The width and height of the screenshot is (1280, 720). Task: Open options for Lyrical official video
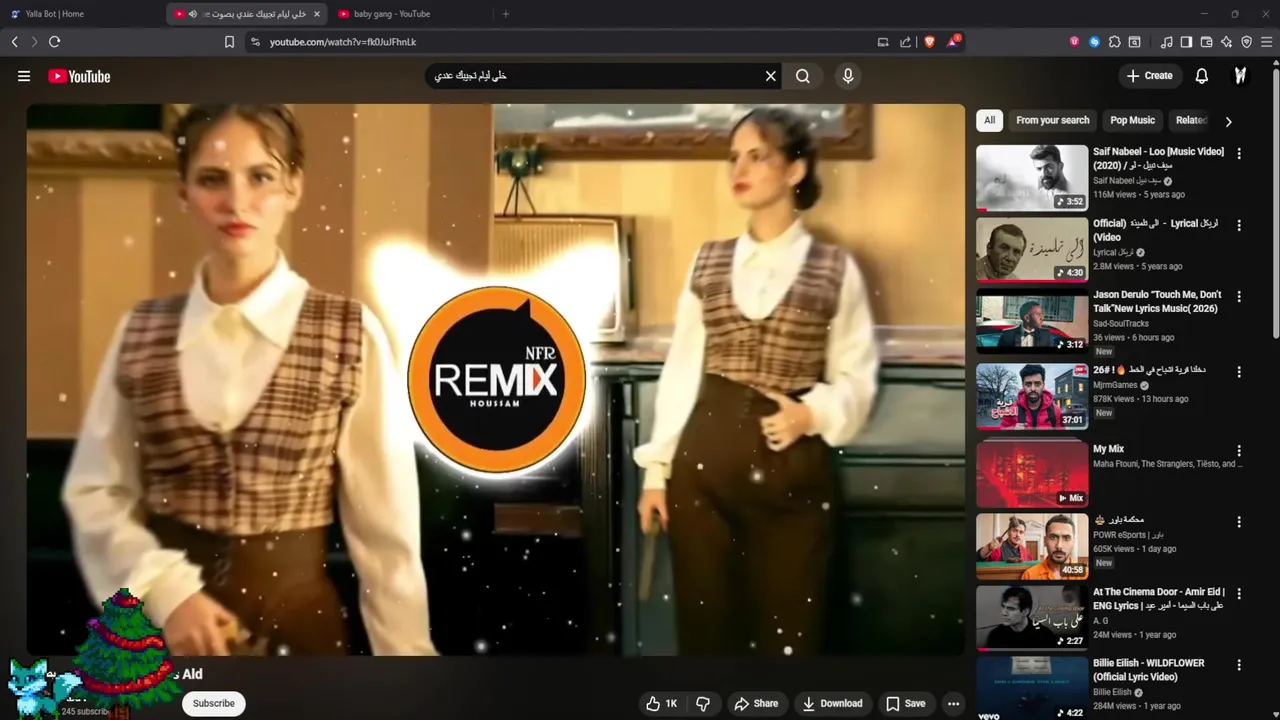(x=1239, y=226)
